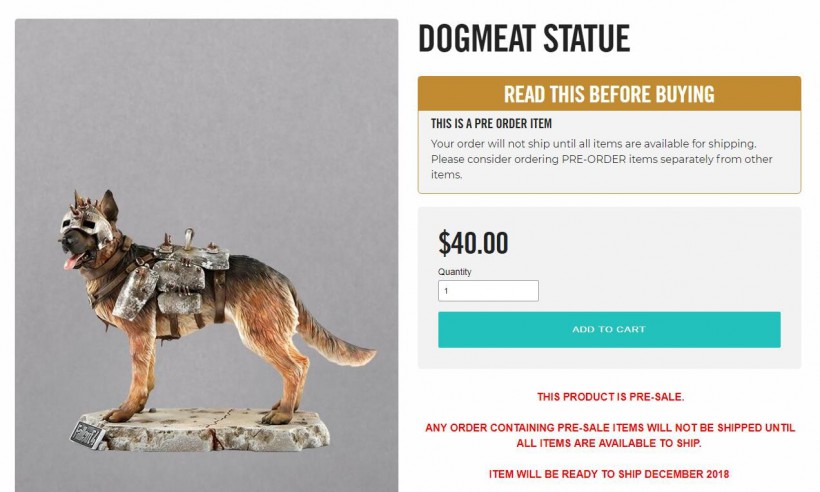Image resolution: width=820 pixels, height=492 pixels.
Task: Focus the Quantity input field
Action: 488,291
